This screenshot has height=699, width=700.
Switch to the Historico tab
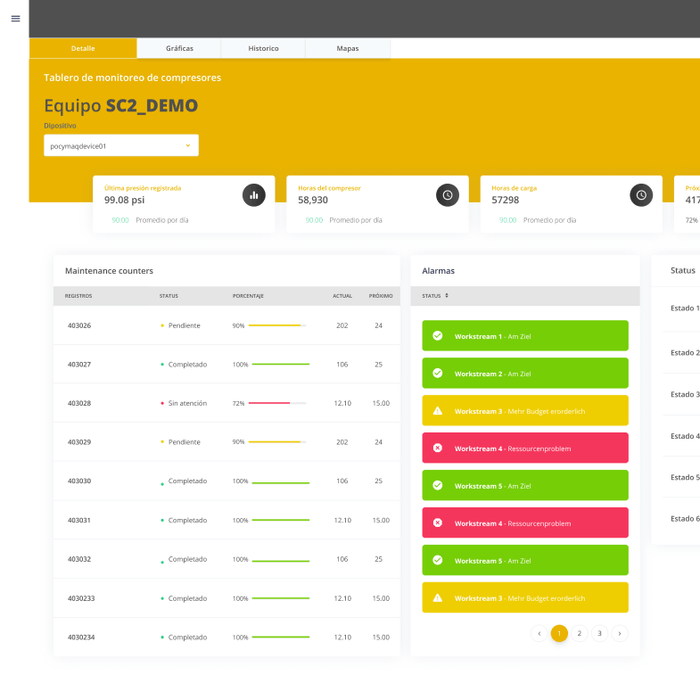[263, 48]
